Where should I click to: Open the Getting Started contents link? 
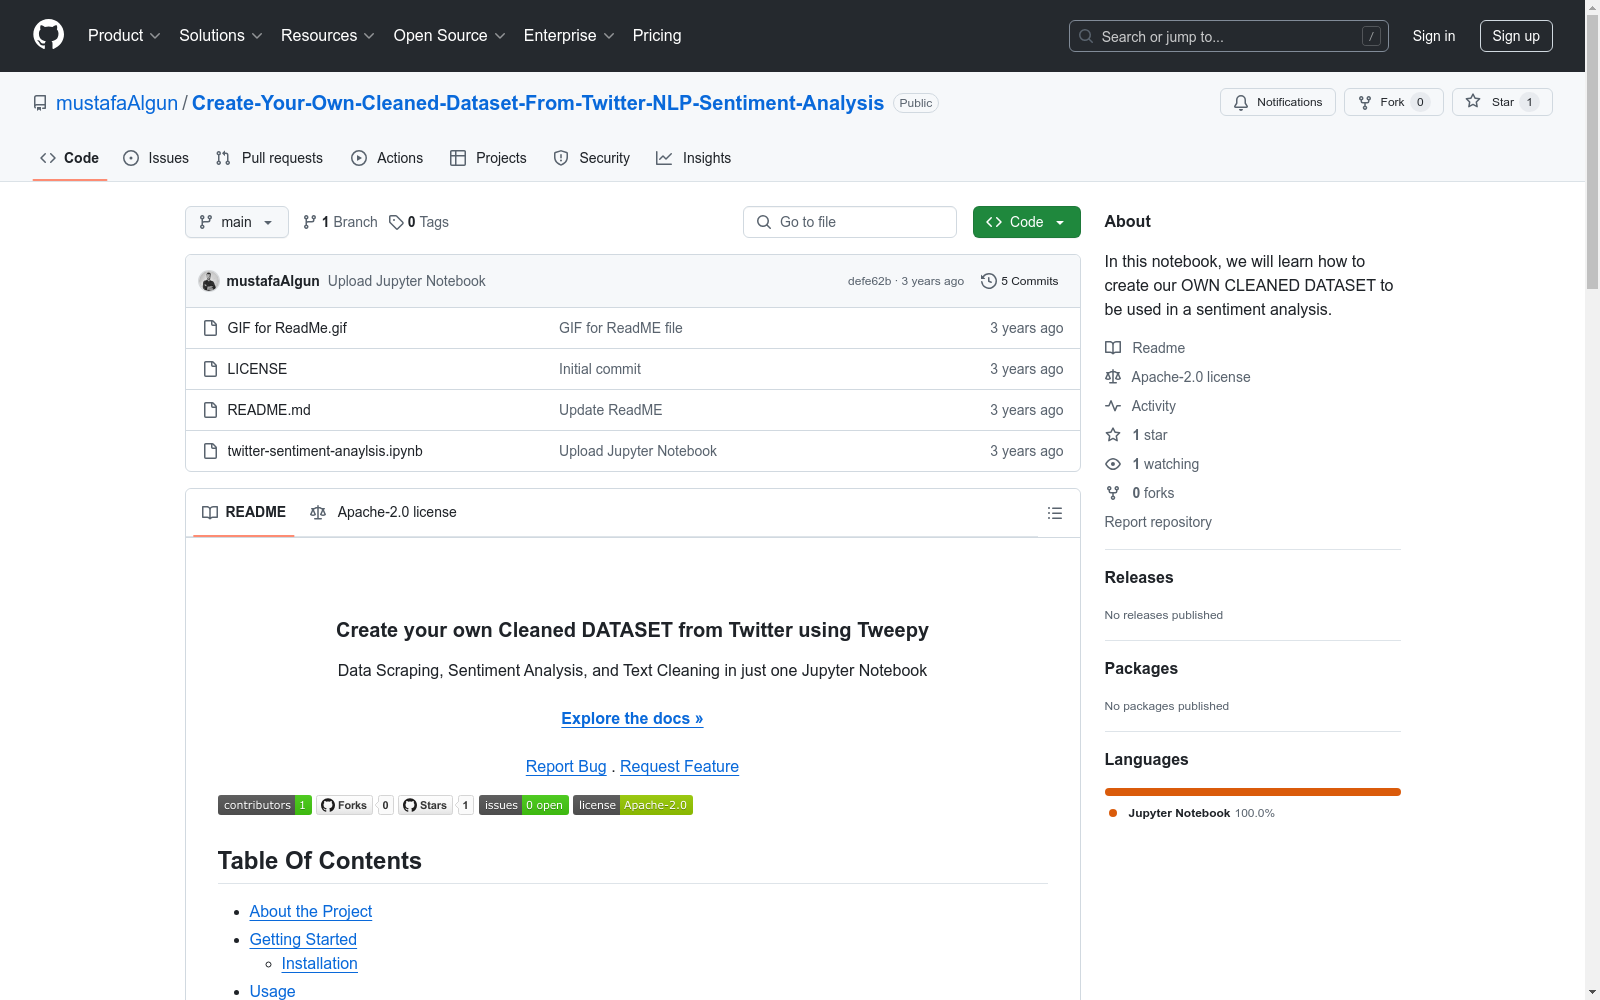coord(303,940)
